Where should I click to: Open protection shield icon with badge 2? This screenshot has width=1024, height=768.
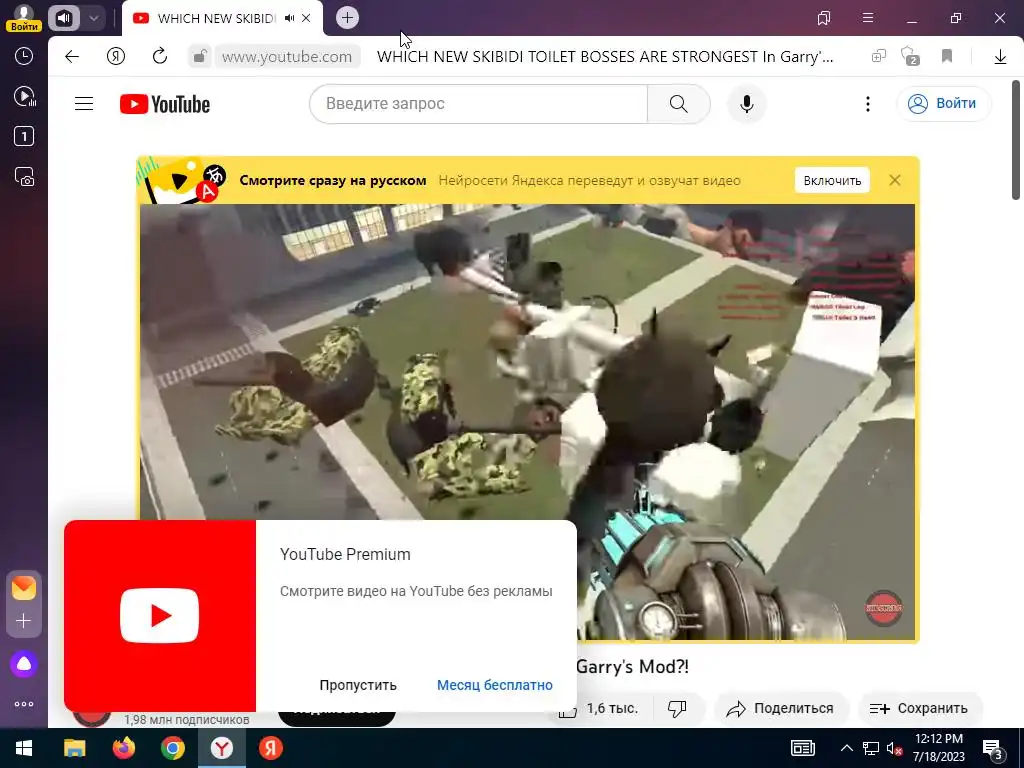point(910,57)
